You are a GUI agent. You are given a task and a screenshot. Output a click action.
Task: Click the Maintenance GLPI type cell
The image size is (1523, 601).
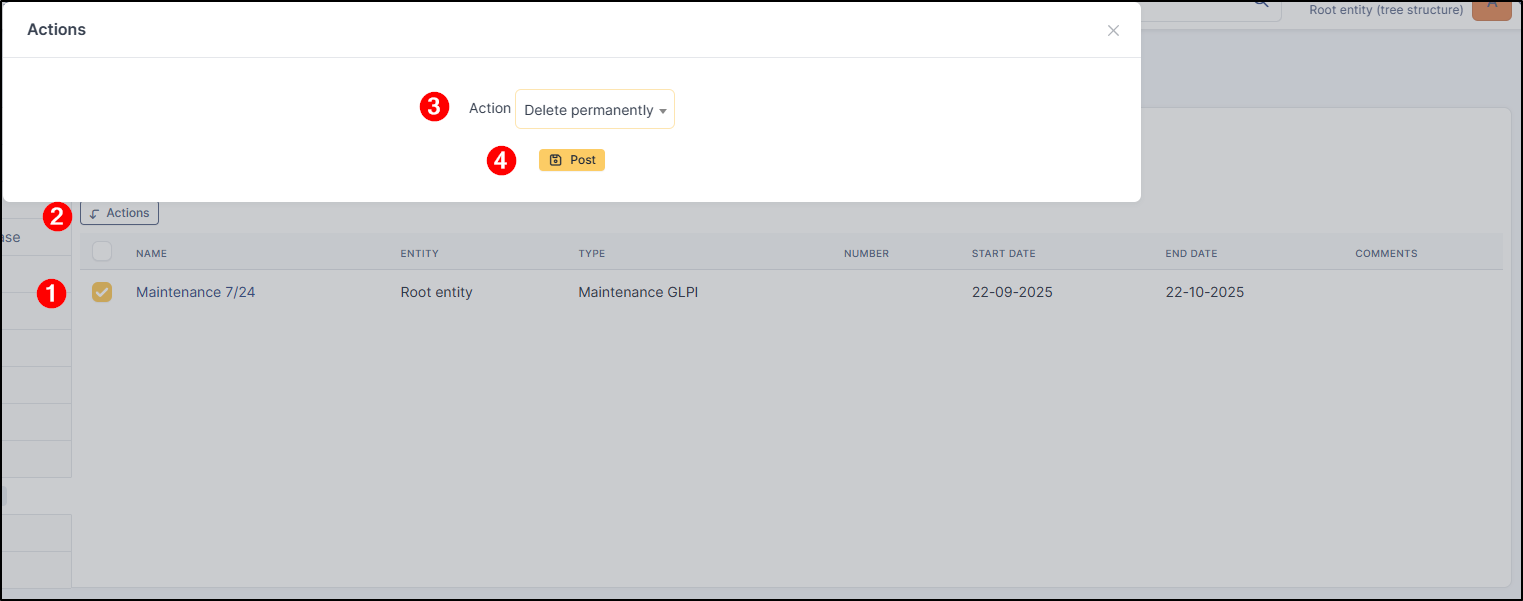(x=638, y=292)
